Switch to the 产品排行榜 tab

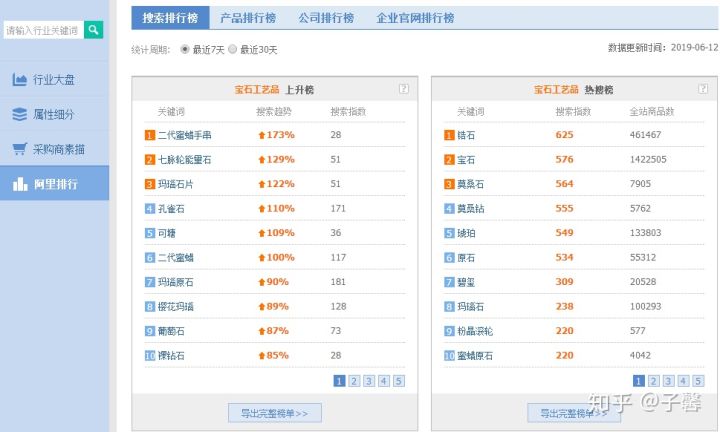tap(248, 18)
